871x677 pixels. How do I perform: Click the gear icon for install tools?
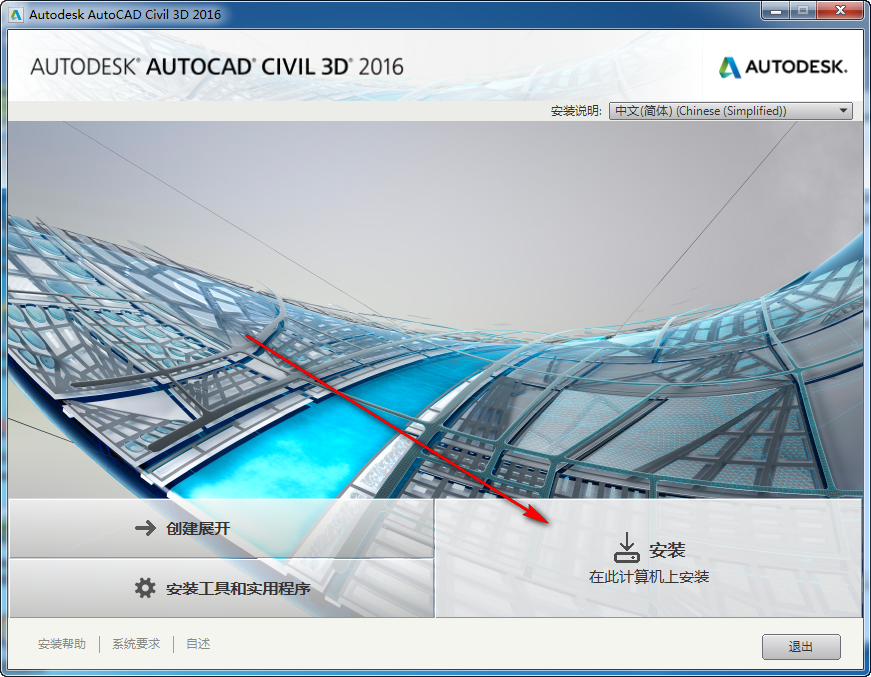click(x=145, y=588)
